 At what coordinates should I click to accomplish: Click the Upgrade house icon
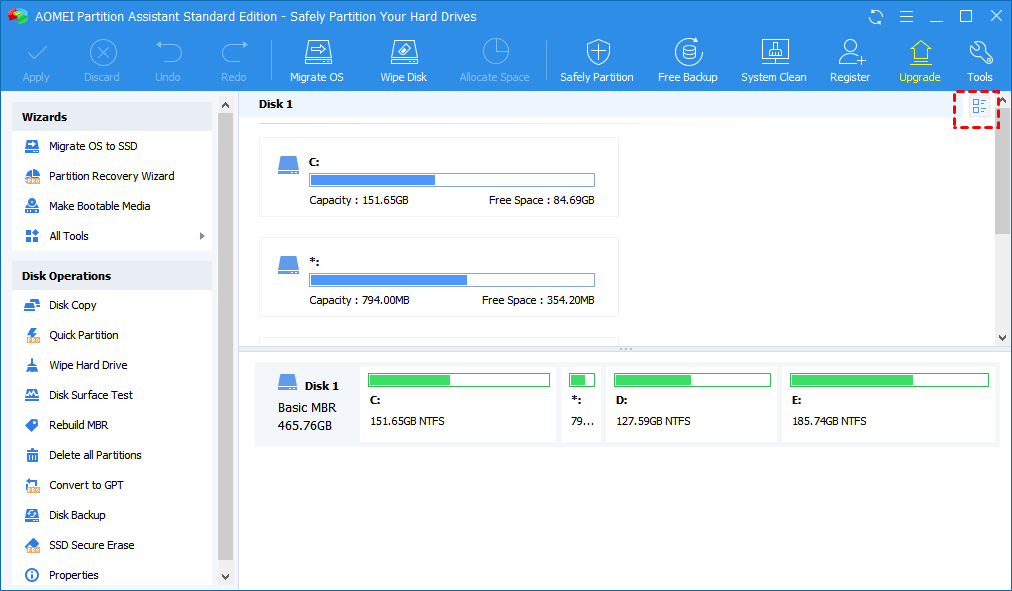pos(920,52)
